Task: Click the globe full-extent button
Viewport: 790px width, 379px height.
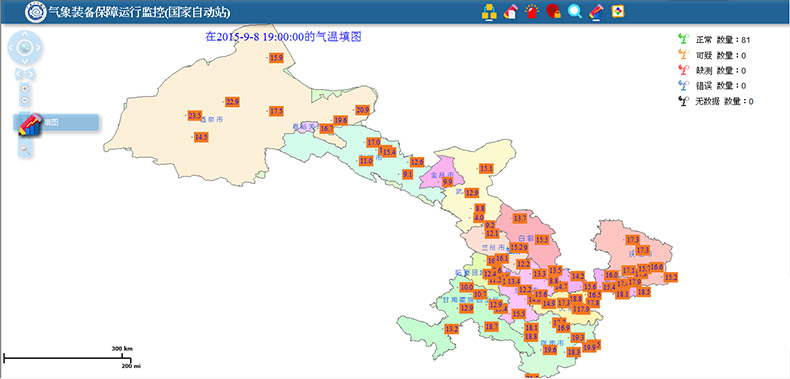Action: [x=24, y=48]
